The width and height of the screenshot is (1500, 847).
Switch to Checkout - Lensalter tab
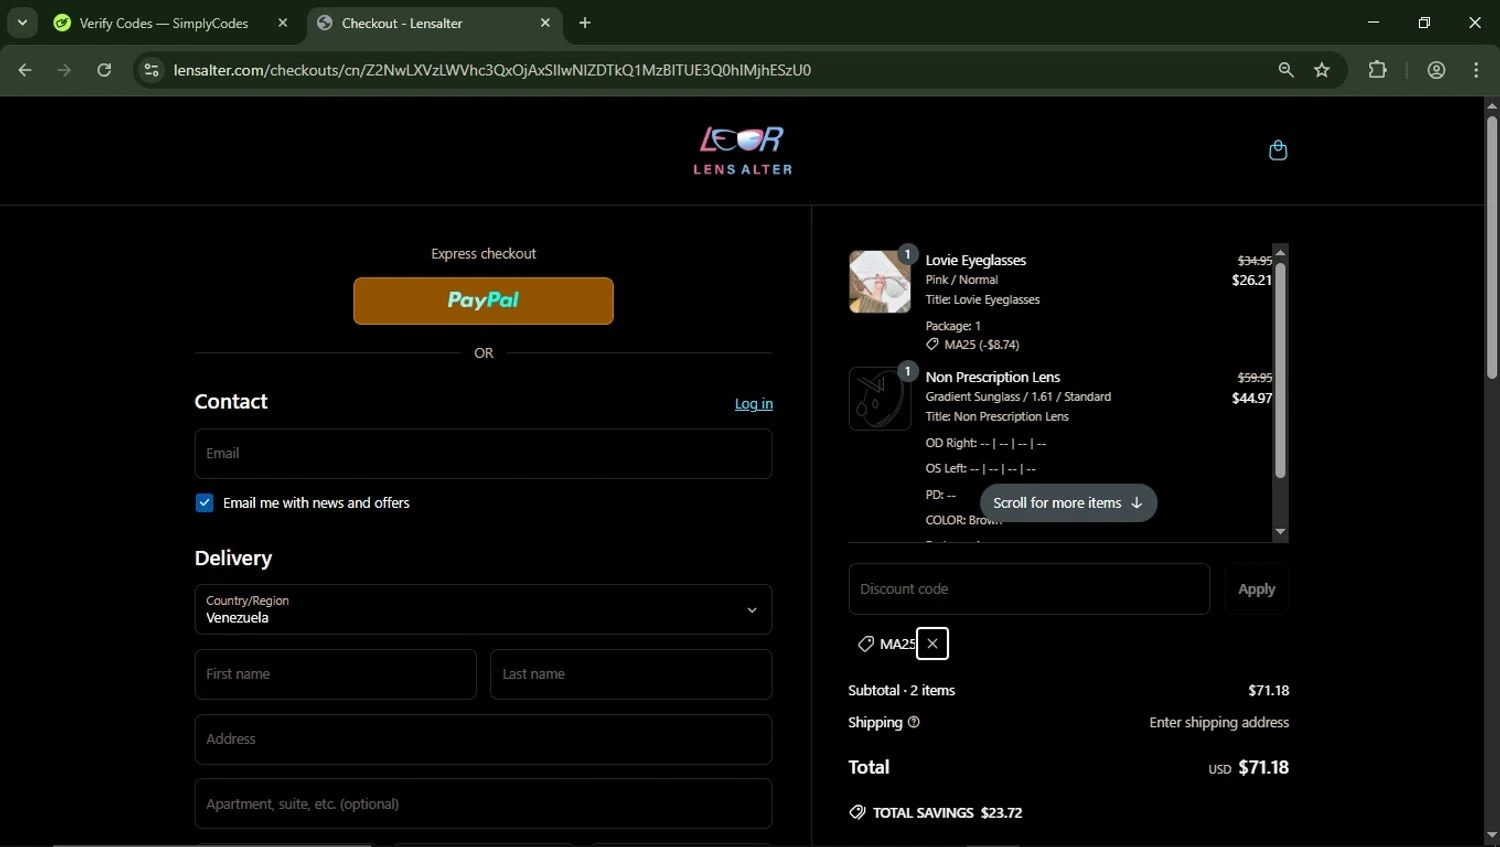[402, 23]
